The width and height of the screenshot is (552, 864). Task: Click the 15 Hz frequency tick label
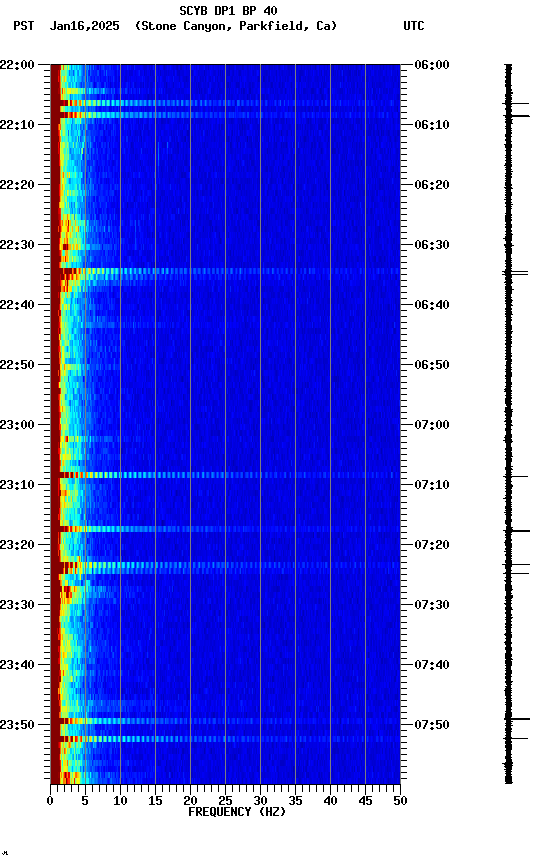coord(155,801)
